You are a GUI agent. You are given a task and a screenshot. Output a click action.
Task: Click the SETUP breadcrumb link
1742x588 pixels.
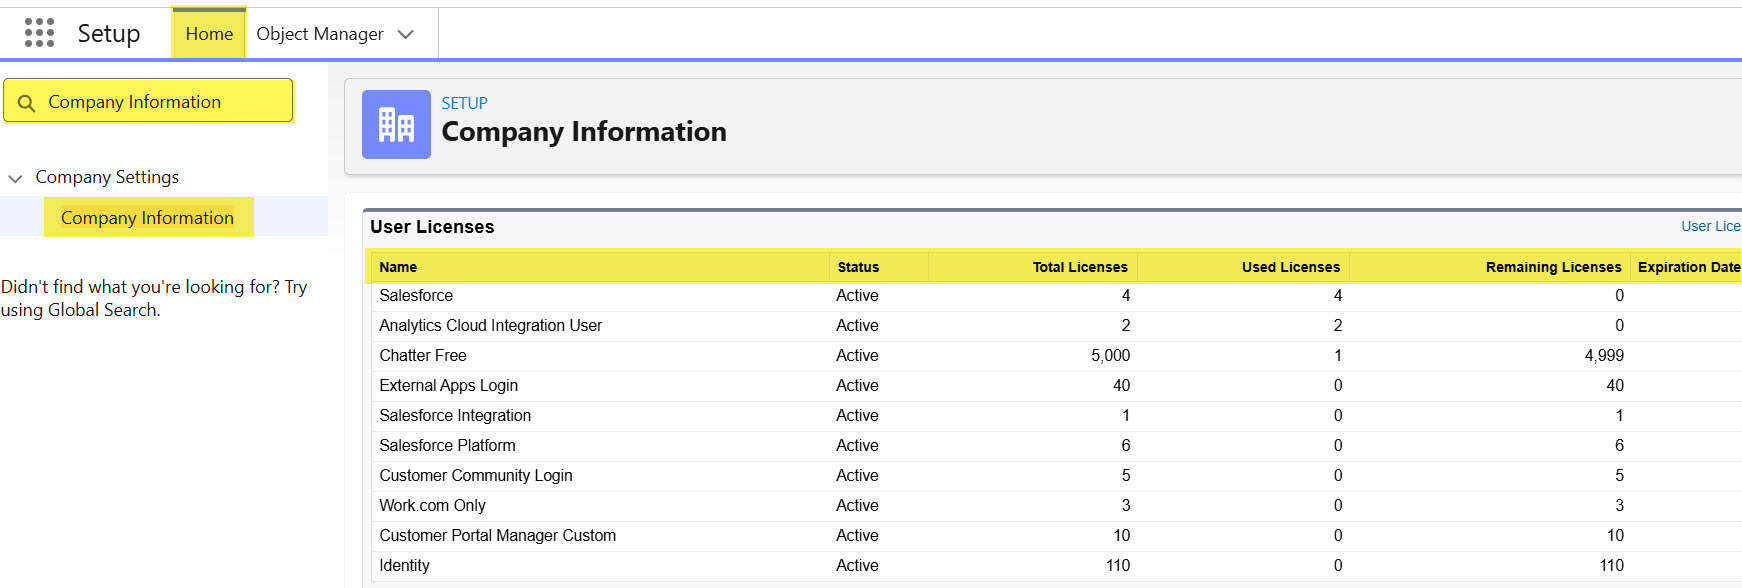464,103
